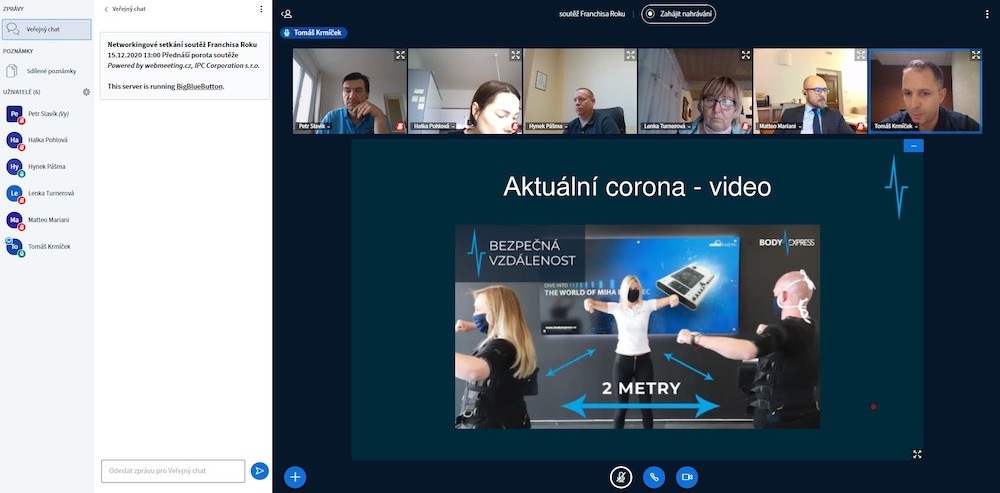Select user Lenka Turnerová in list
Viewport: 1000px width, 493px height.
pos(46,193)
